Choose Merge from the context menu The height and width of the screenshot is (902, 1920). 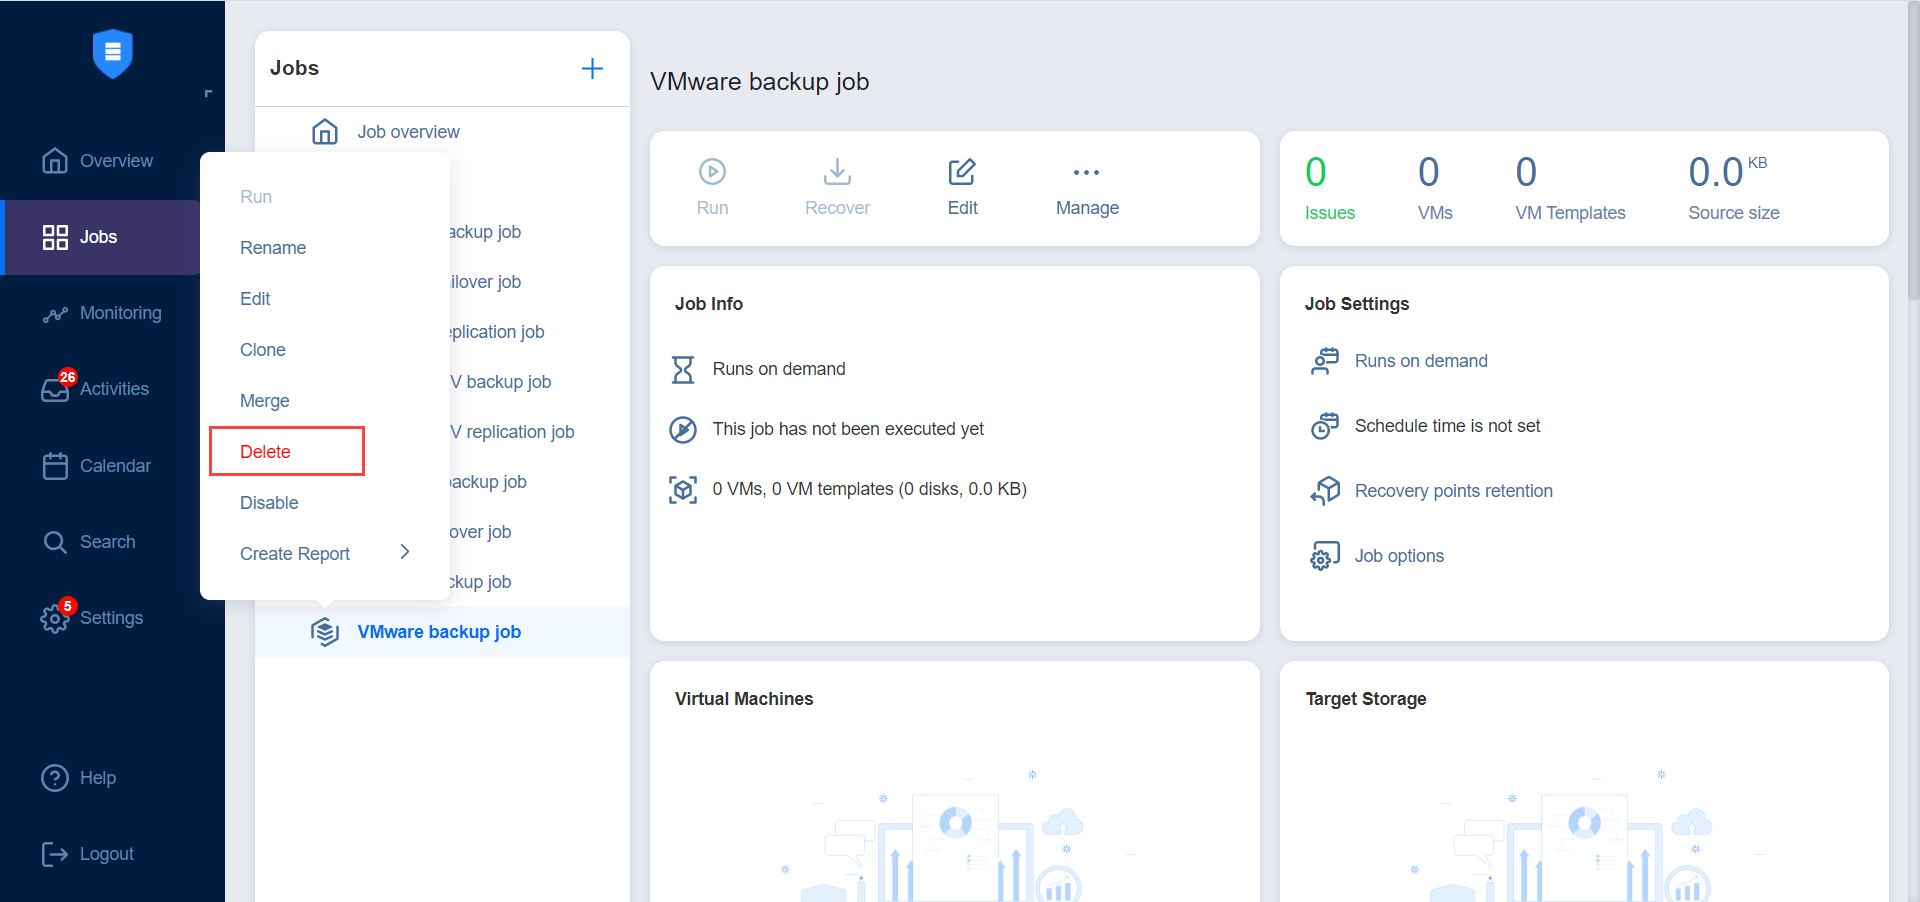pyautogui.click(x=265, y=401)
